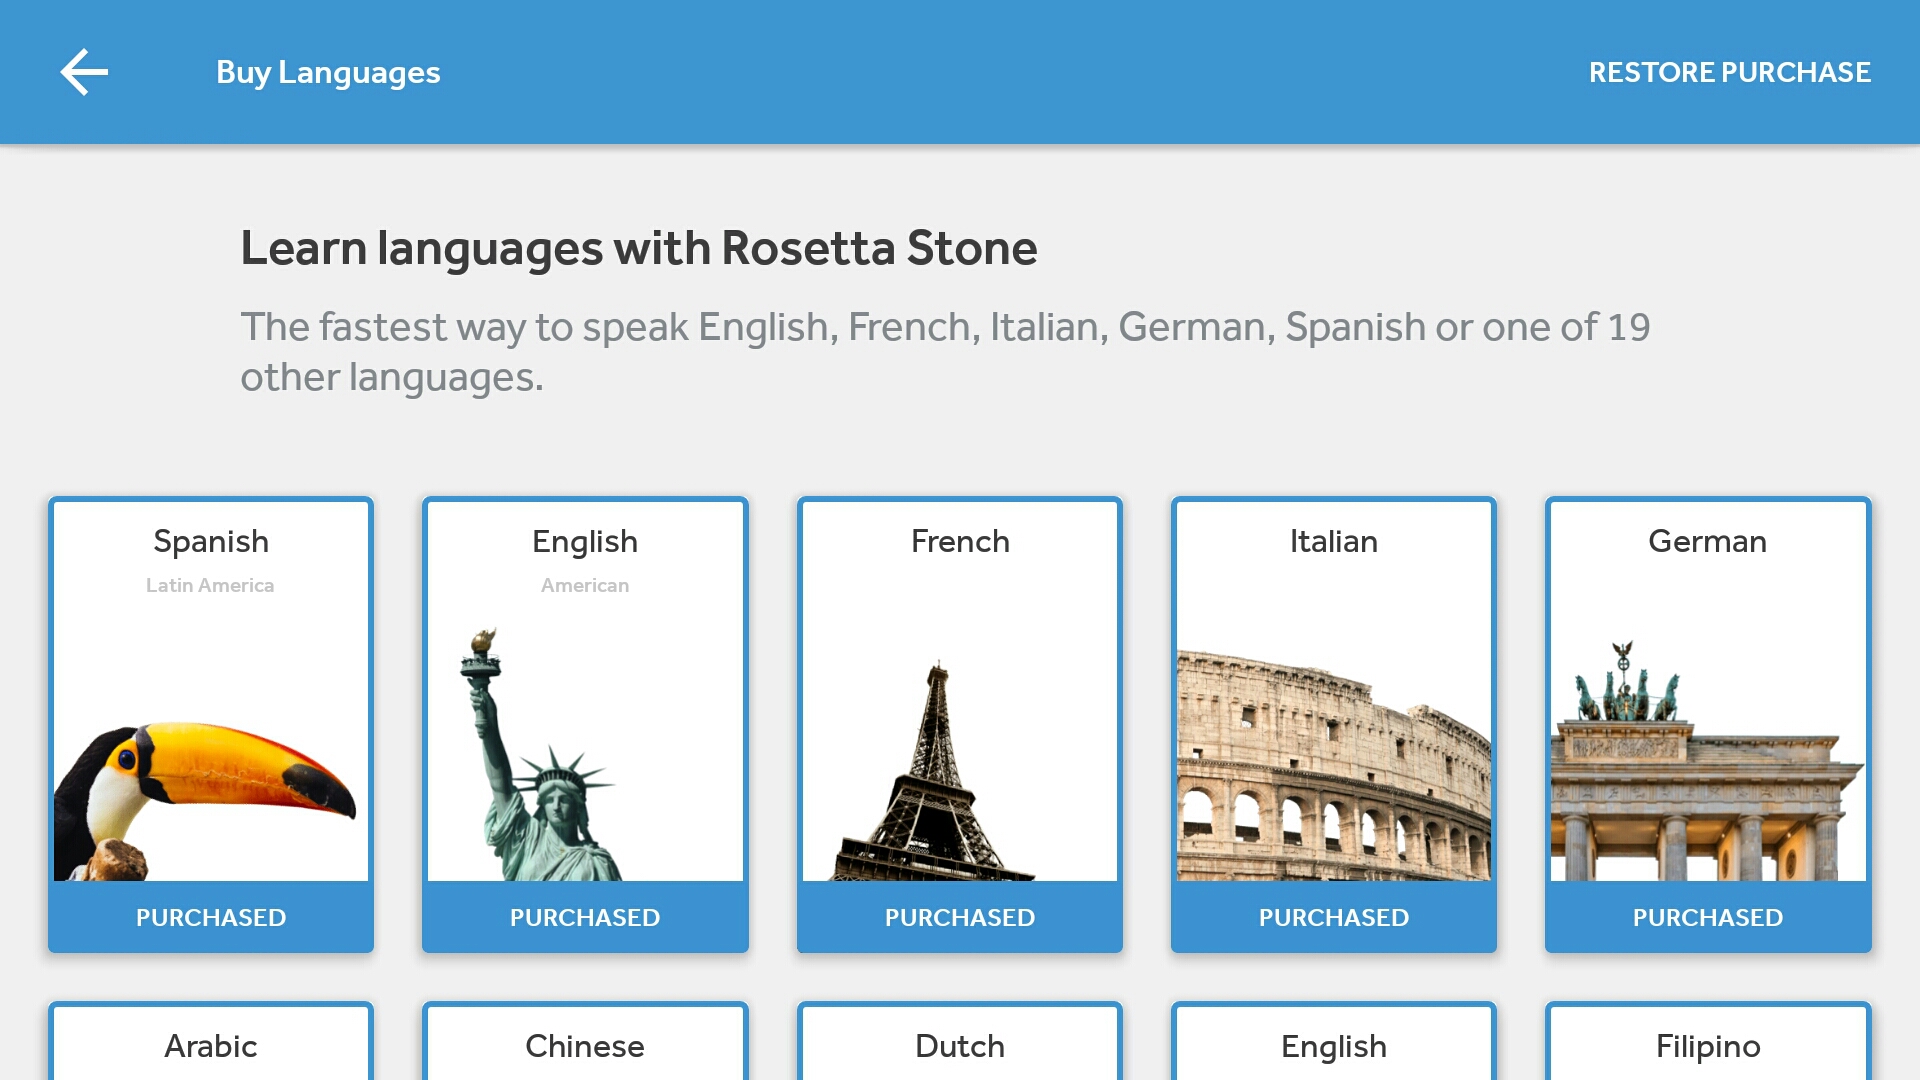Click PURCHASED label on the Spanish card
1920x1080 pixels.
coord(210,917)
